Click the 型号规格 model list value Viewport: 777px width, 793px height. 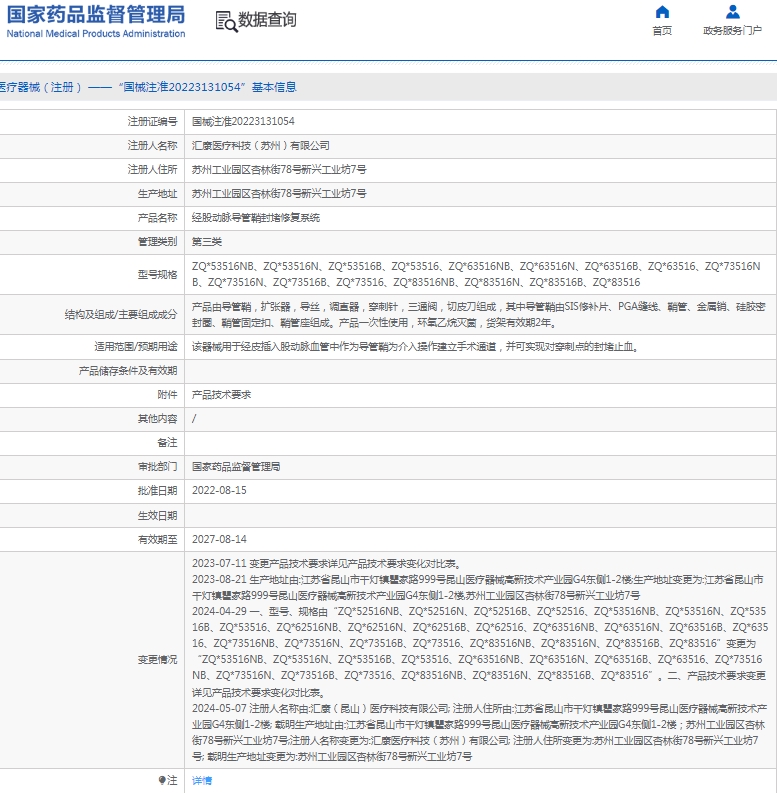tap(476, 274)
